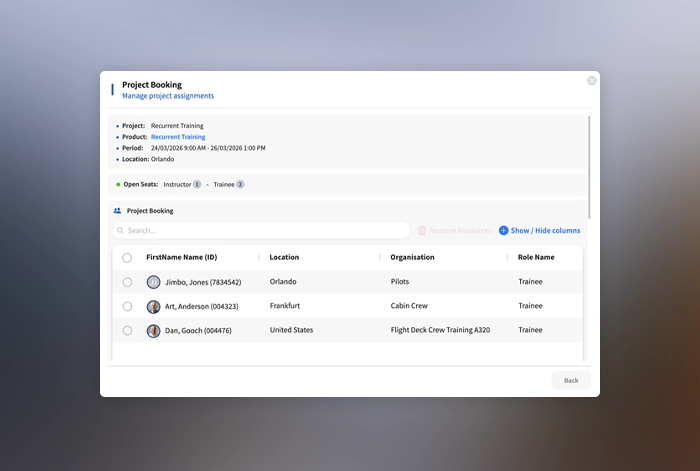700x471 pixels.
Task: Click the Location column header
Action: 284,257
